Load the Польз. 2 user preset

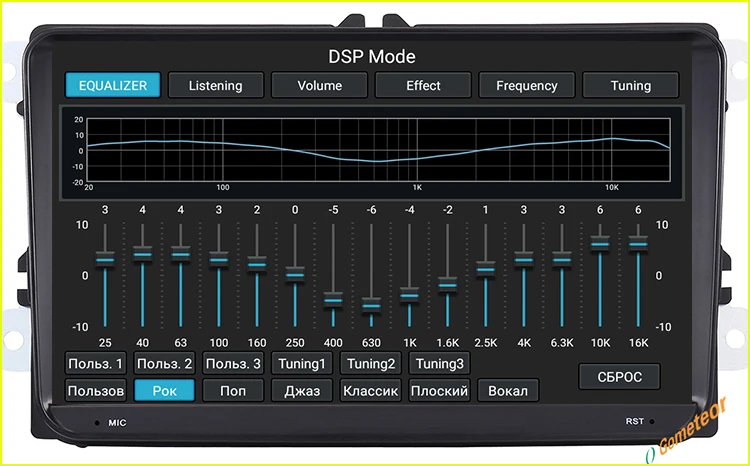(165, 364)
